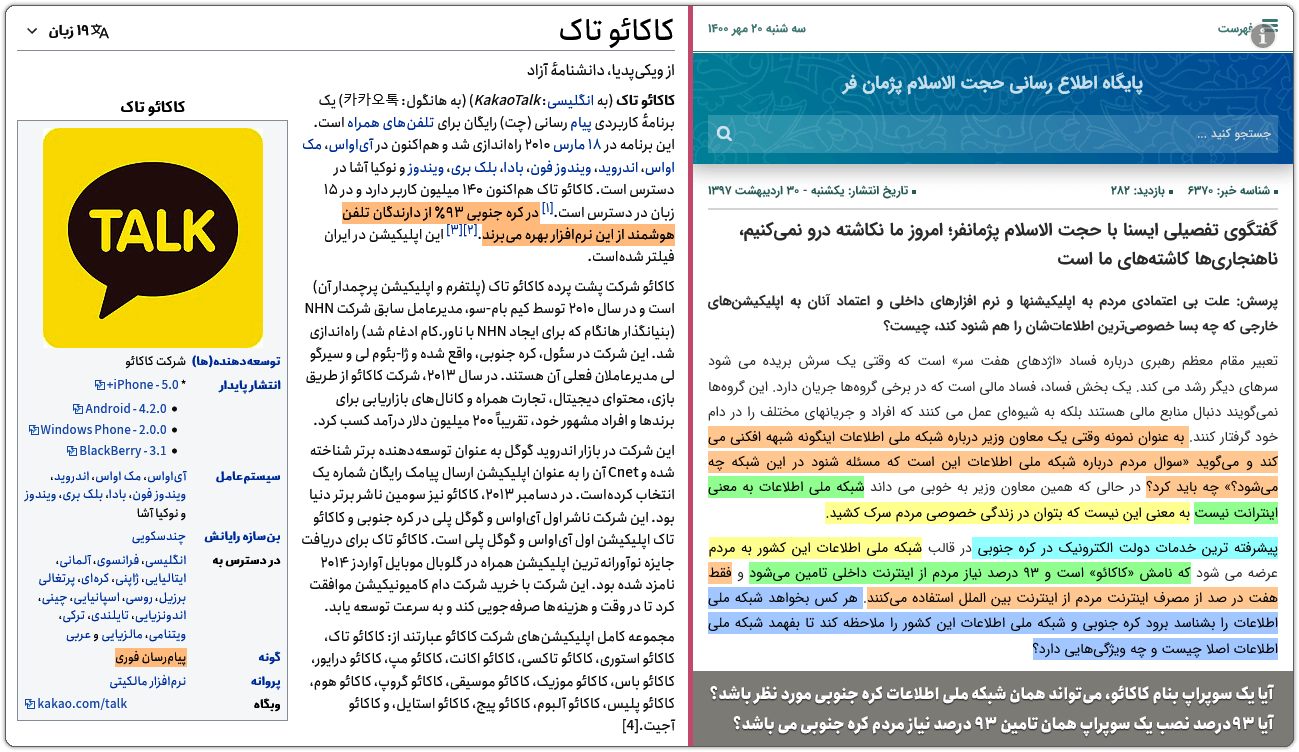1299x752 pixels.
Task: Click external link icon beside BlackBerry 3.1
Action: (73, 451)
